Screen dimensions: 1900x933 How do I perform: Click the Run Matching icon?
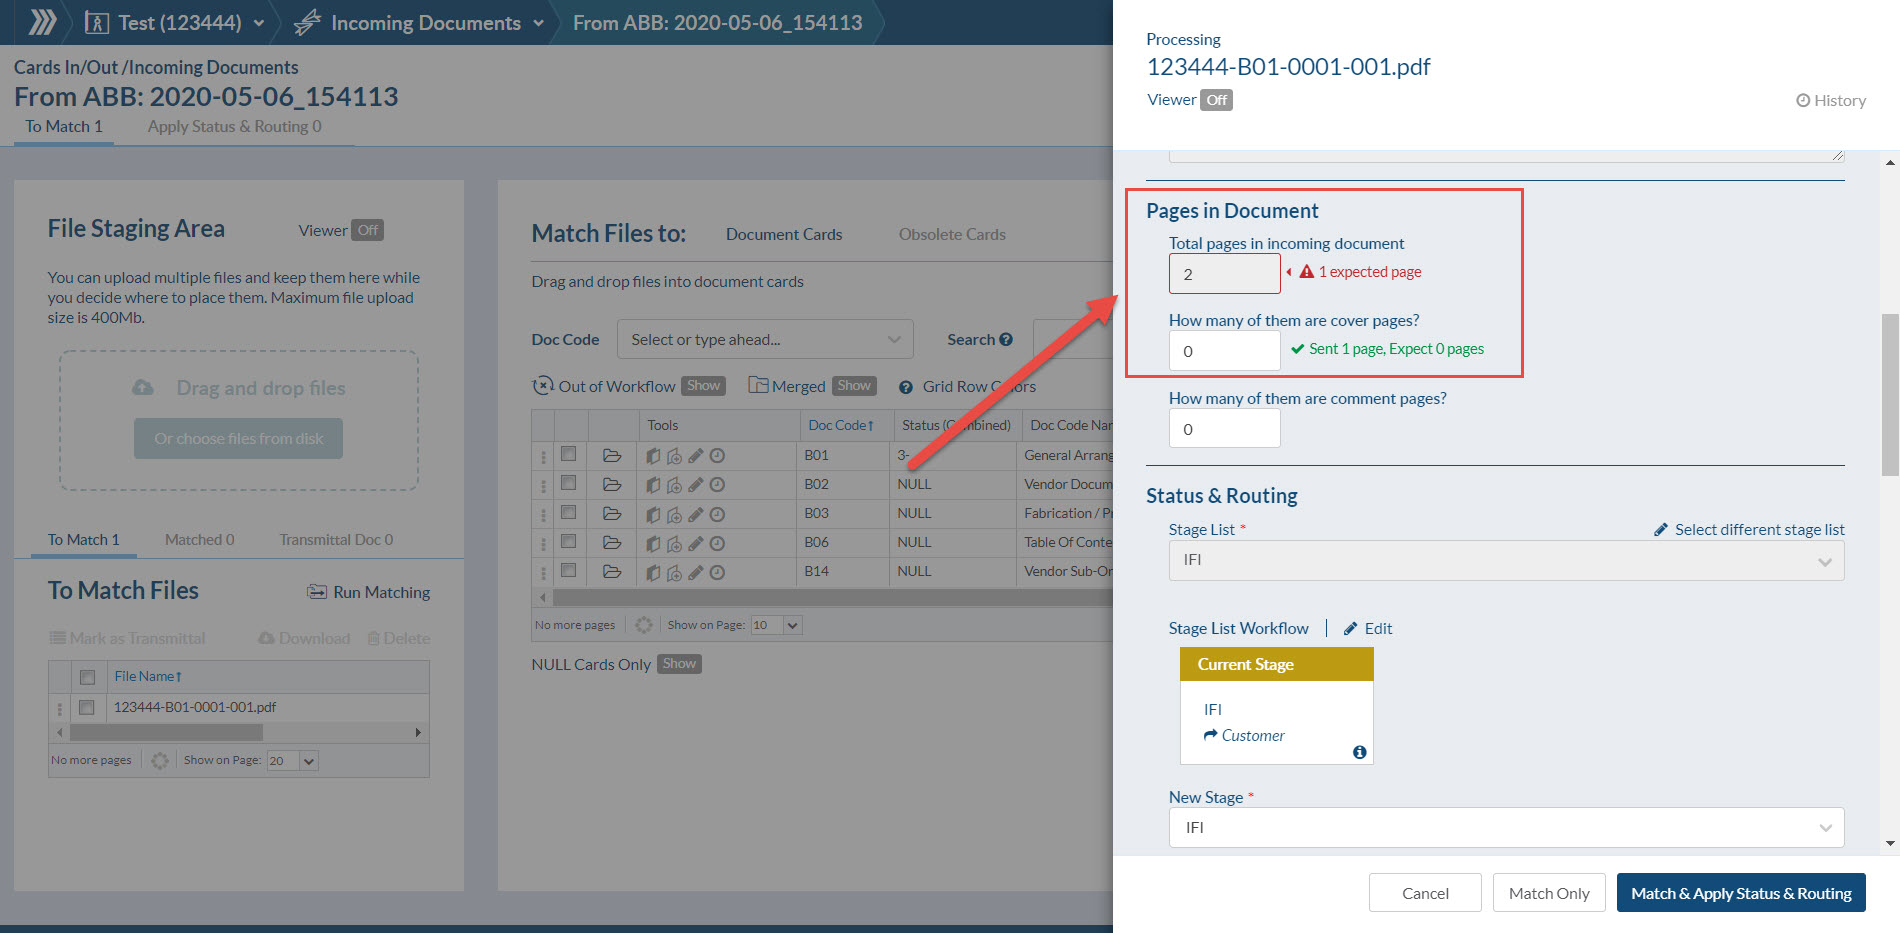317,592
